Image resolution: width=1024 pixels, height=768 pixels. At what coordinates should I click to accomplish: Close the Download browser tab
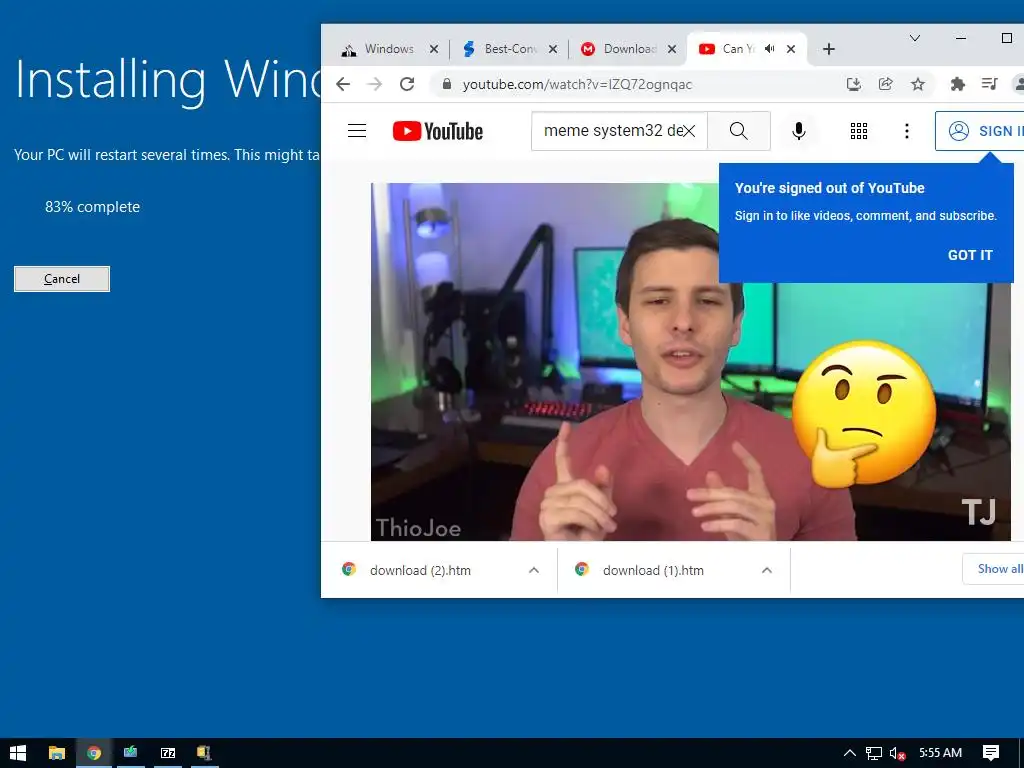coord(671,49)
